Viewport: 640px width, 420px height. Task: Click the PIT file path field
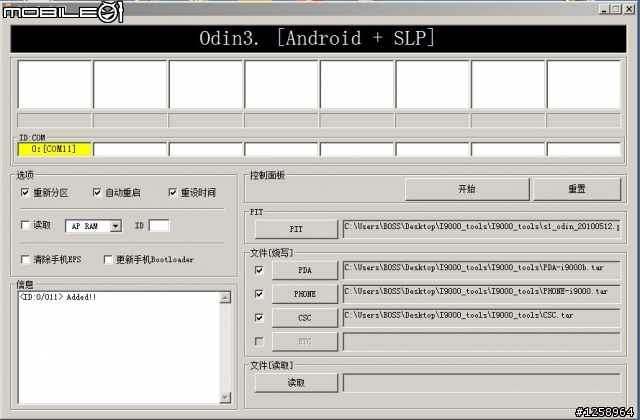click(482, 229)
